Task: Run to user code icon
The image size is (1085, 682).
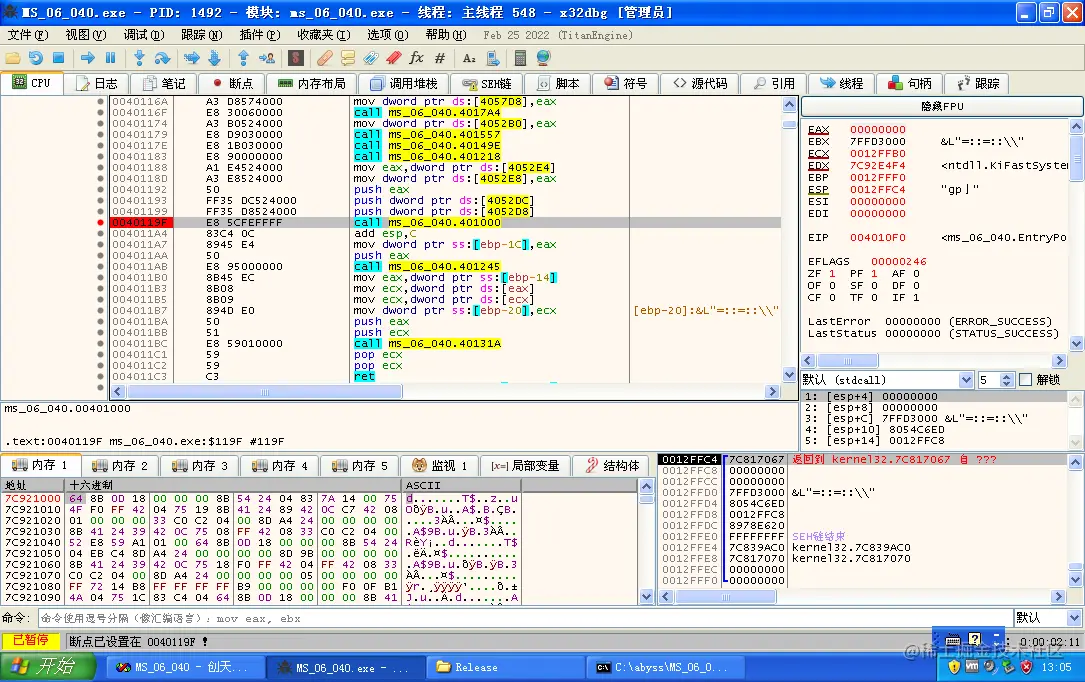Action: (x=266, y=58)
